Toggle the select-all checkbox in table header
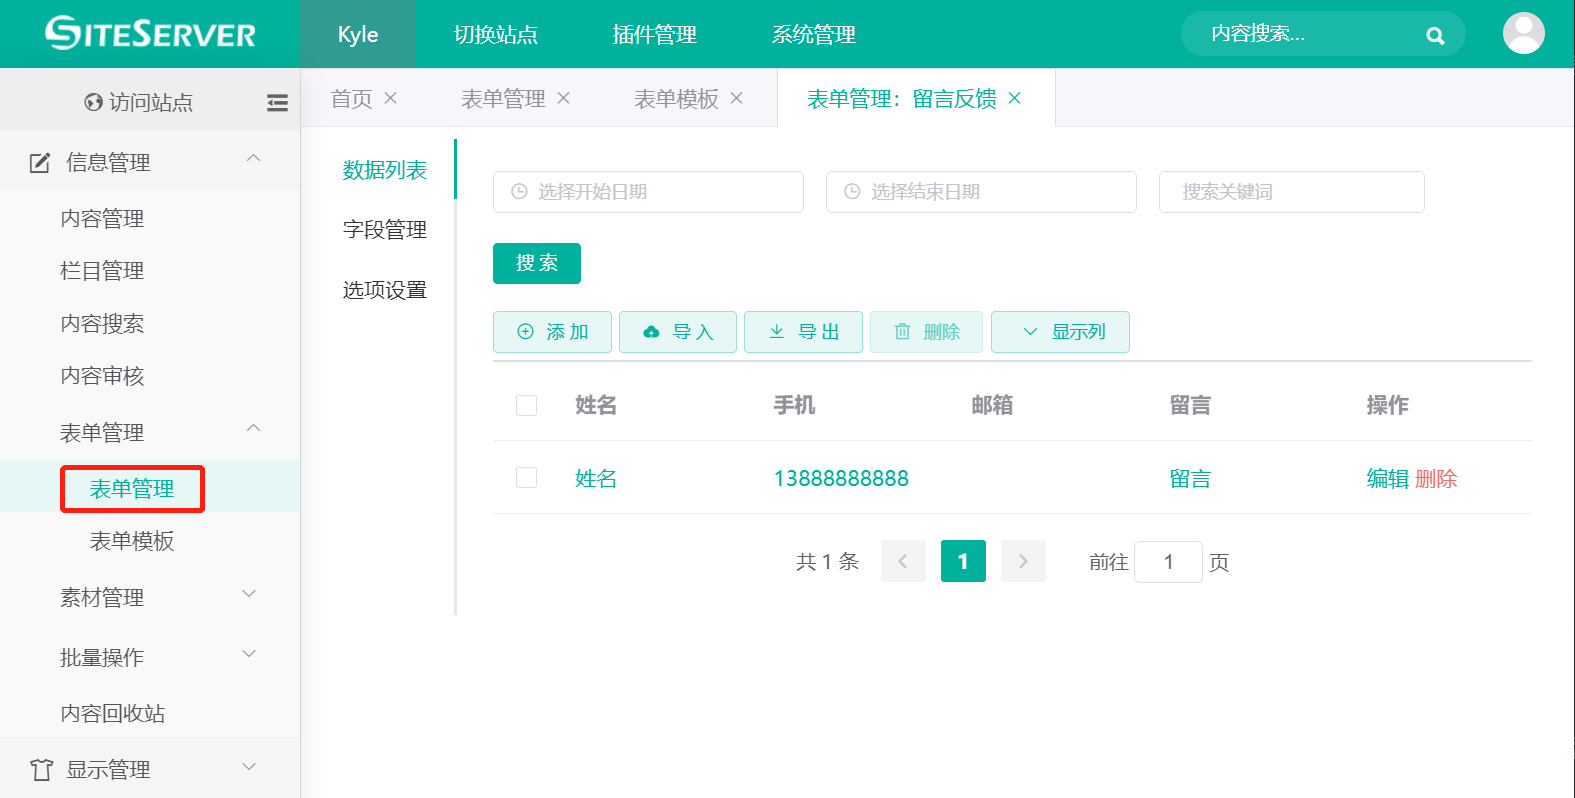Viewport: 1575px width, 798px height. tap(526, 405)
